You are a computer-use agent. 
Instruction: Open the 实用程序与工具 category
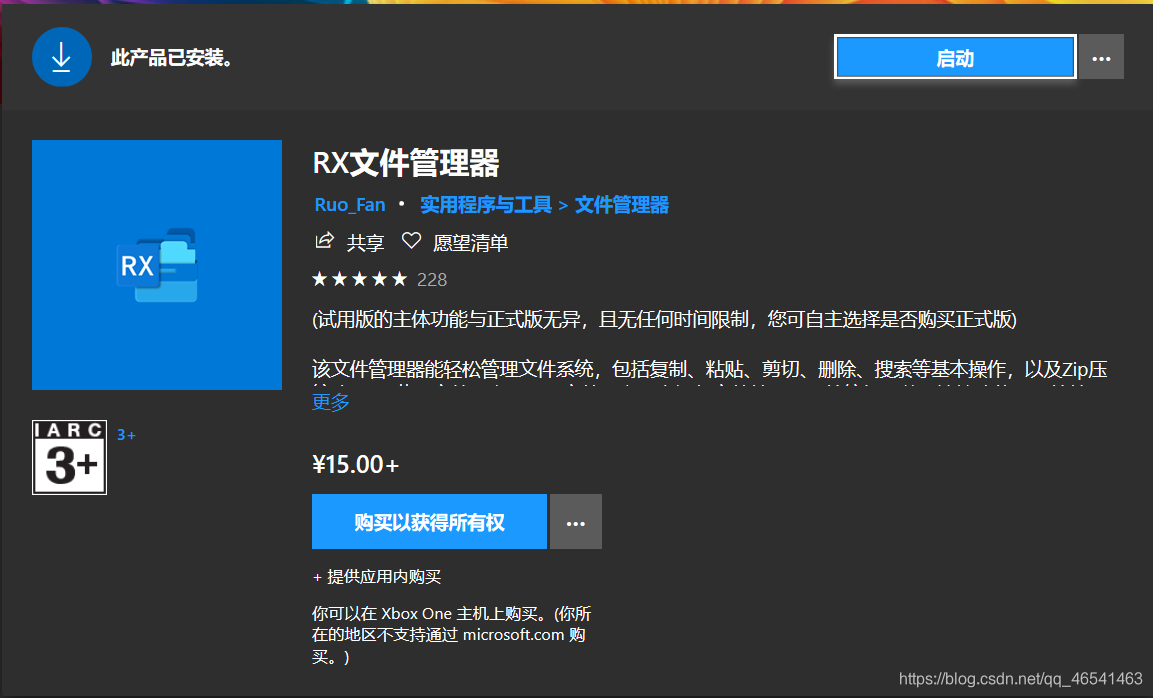(487, 204)
